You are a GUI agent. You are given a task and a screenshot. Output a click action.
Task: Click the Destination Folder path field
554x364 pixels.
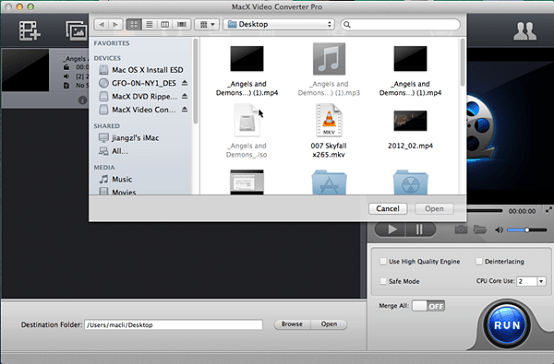(x=173, y=325)
